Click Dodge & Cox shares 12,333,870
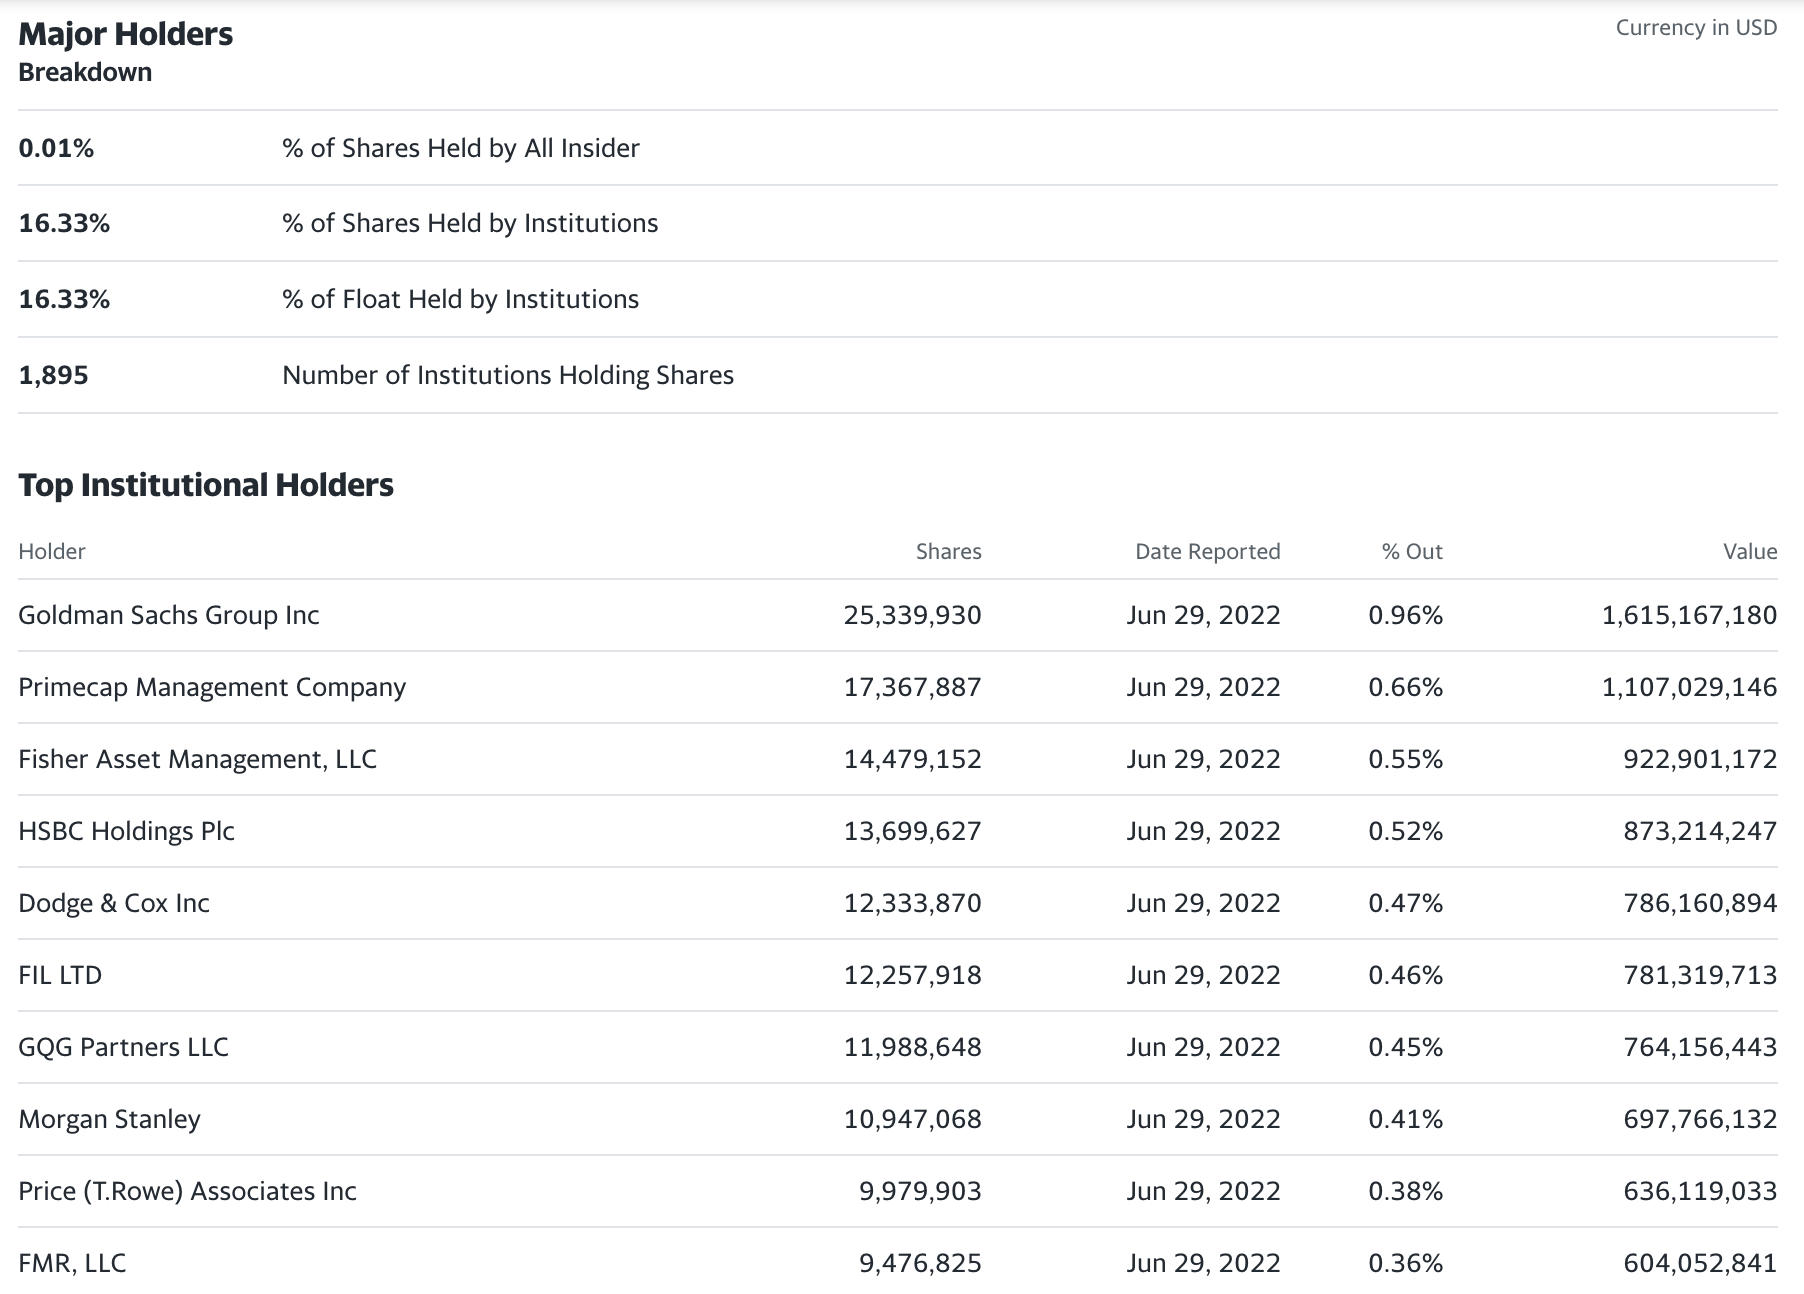 (x=913, y=903)
